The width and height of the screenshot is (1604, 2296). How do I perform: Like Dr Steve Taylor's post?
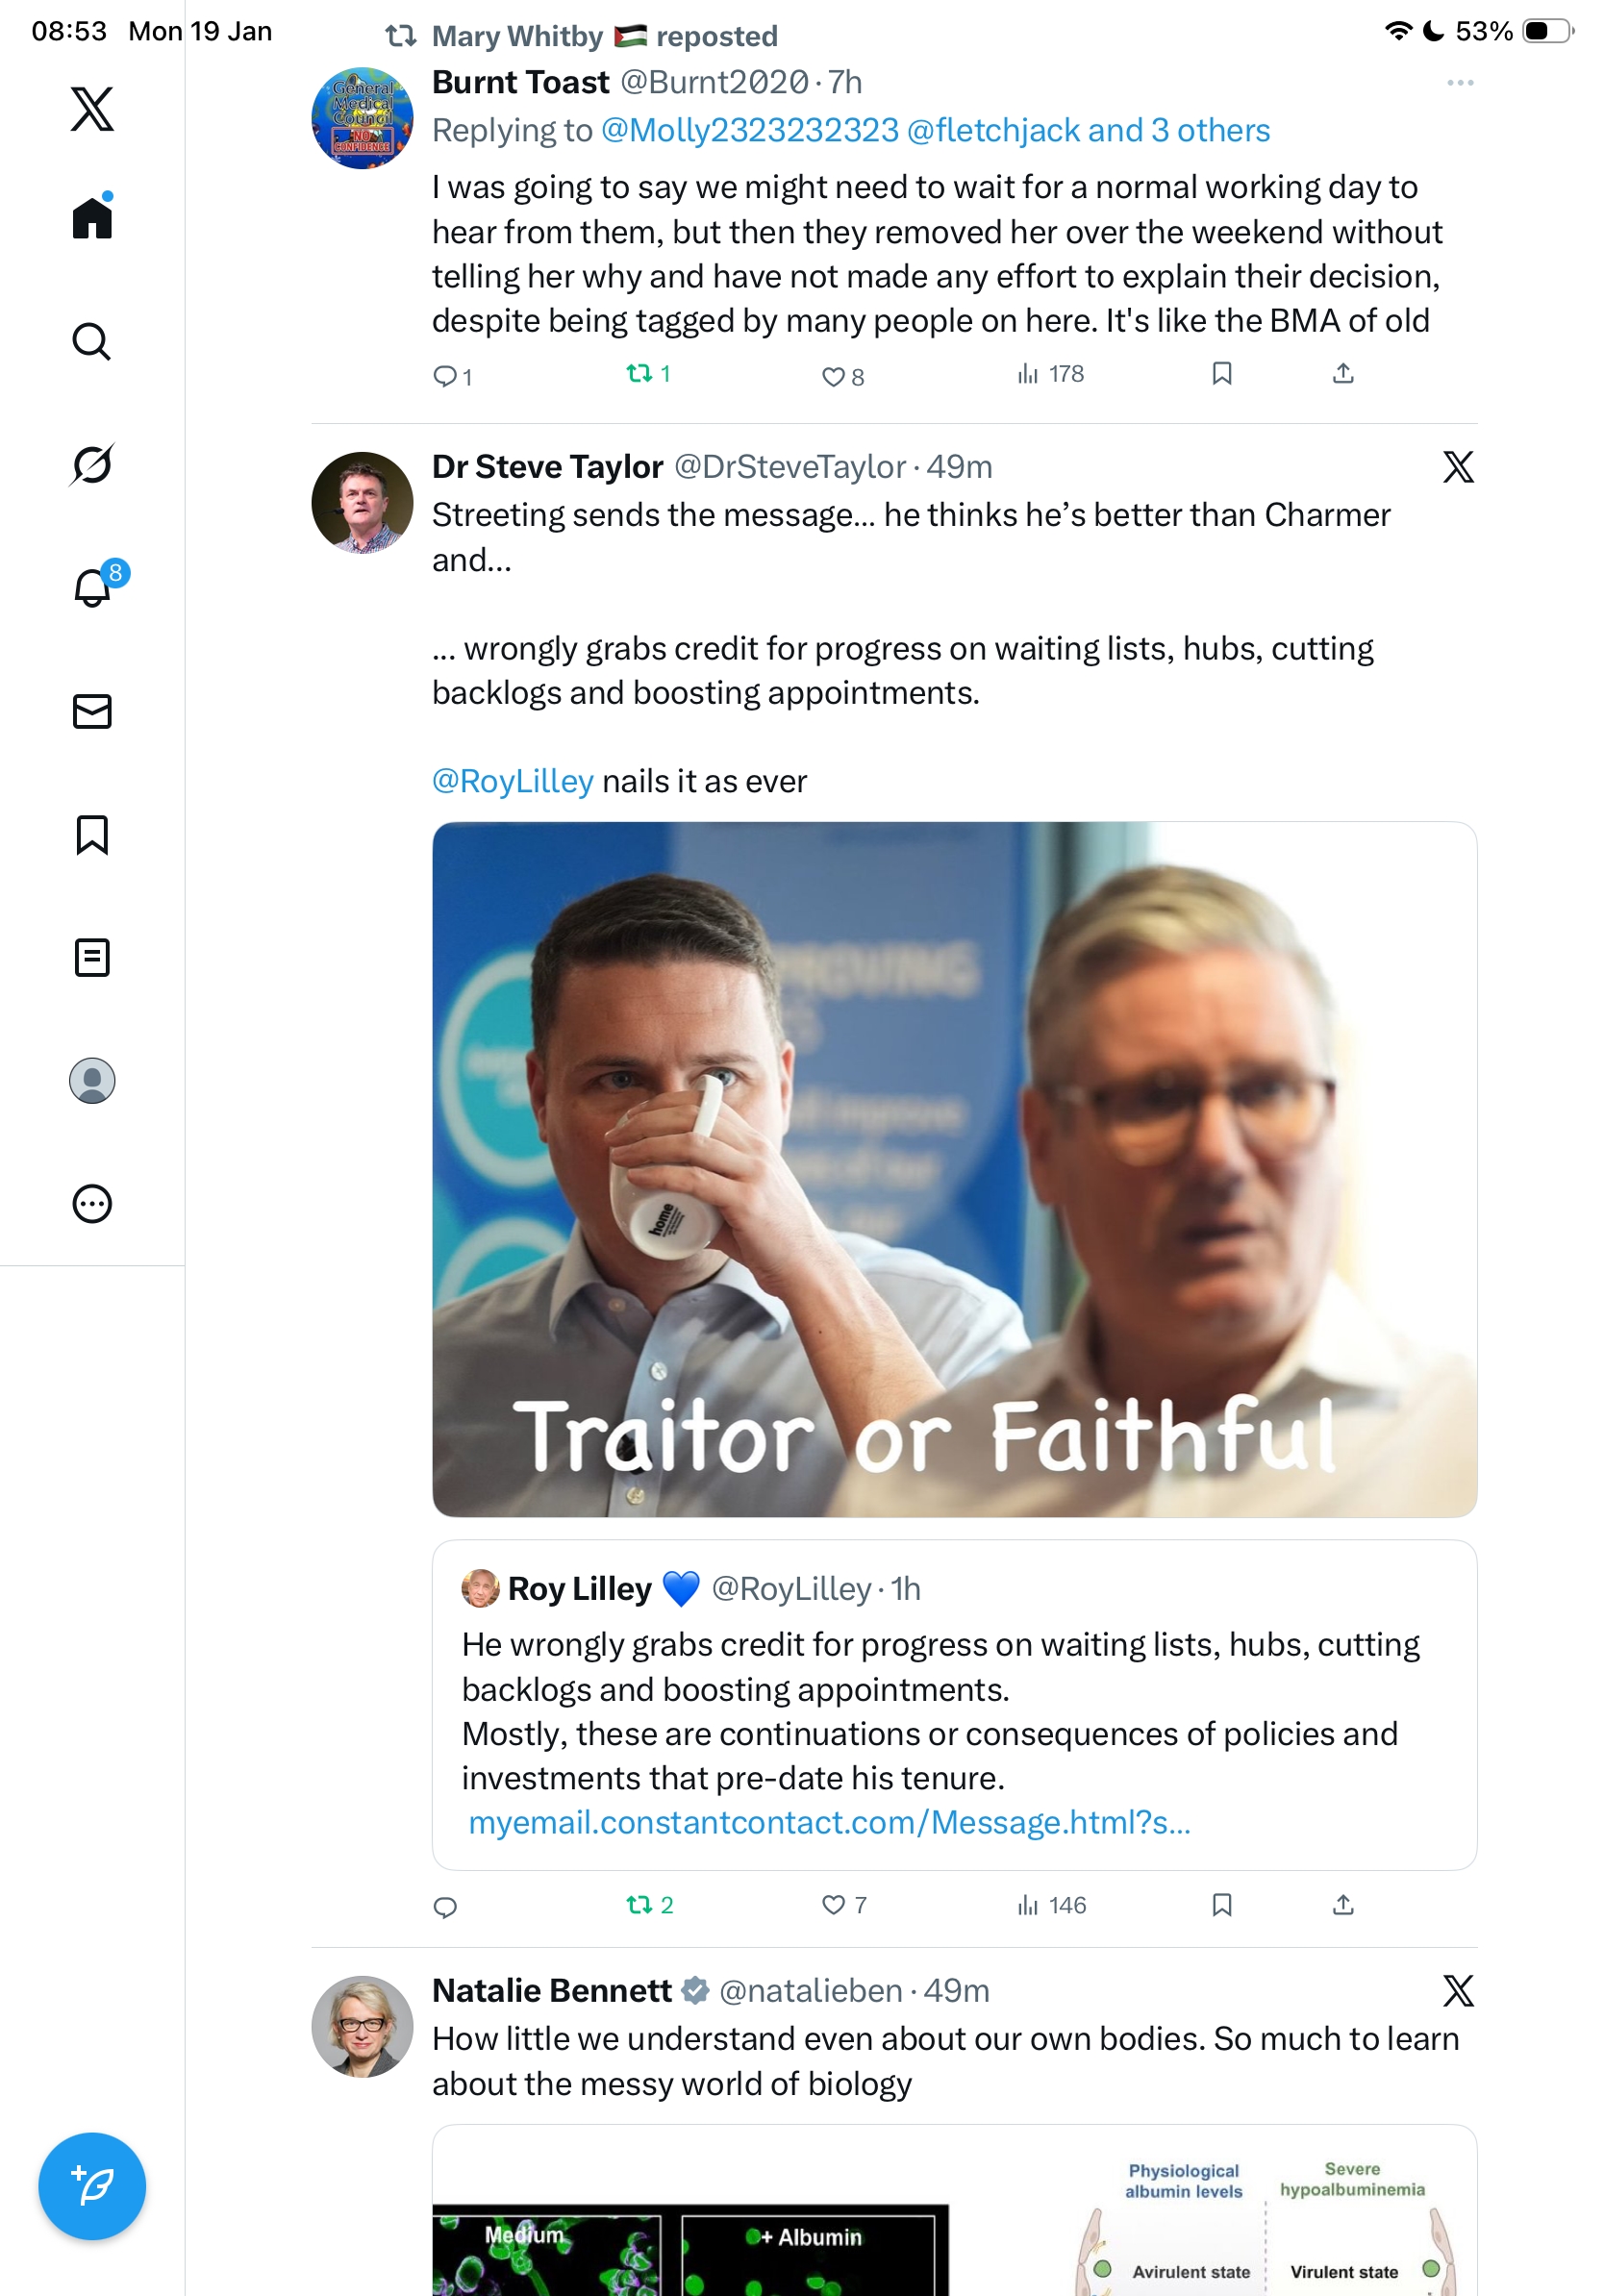coord(832,1905)
